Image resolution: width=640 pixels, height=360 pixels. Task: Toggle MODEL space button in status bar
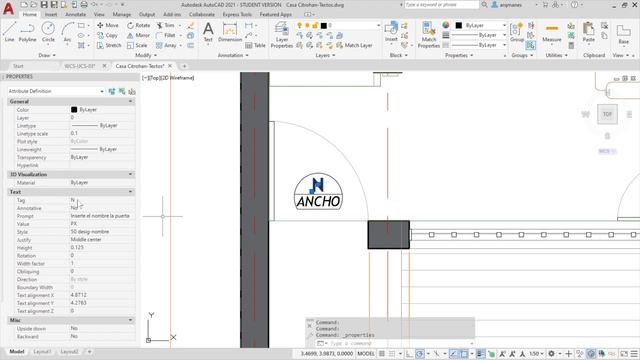(x=366, y=353)
